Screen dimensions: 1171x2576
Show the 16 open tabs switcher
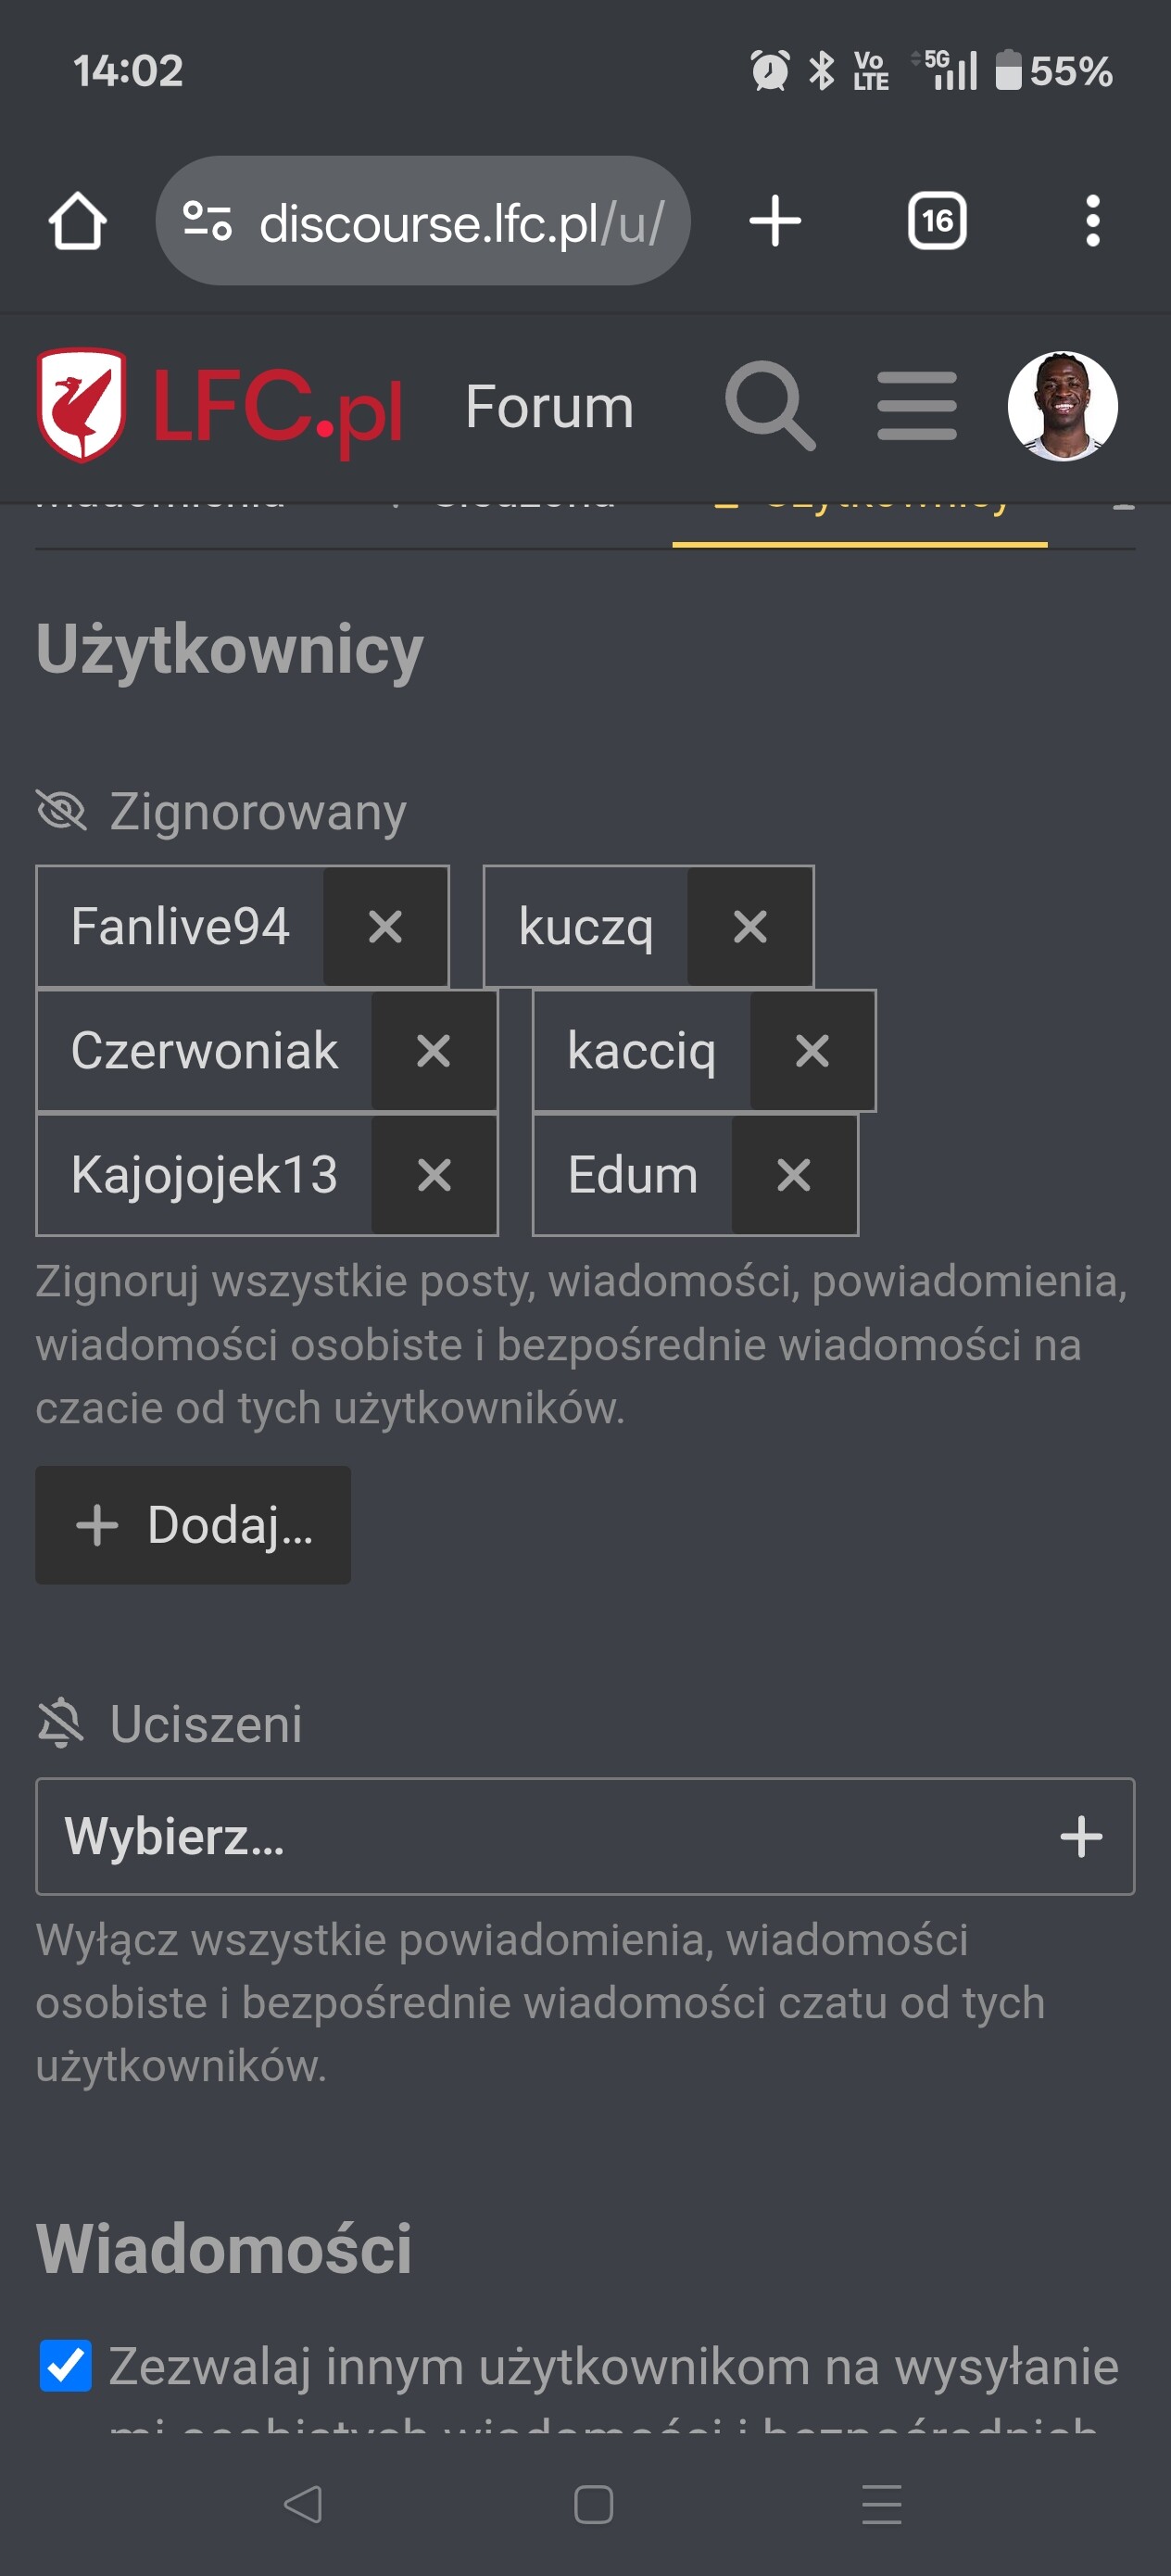936,221
